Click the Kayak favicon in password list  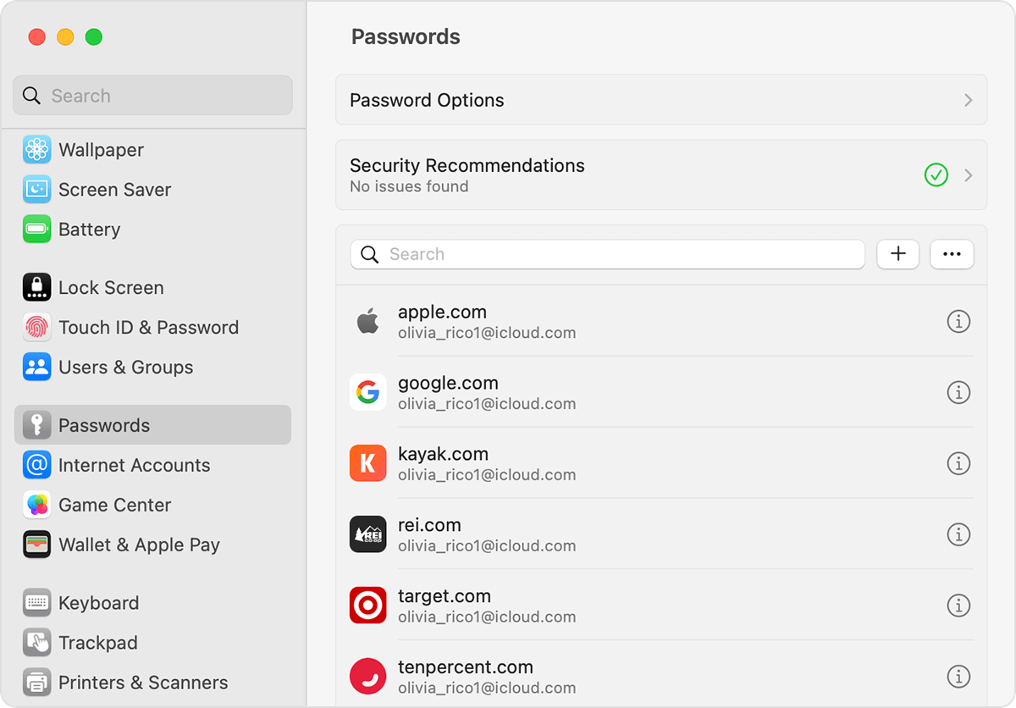368,463
